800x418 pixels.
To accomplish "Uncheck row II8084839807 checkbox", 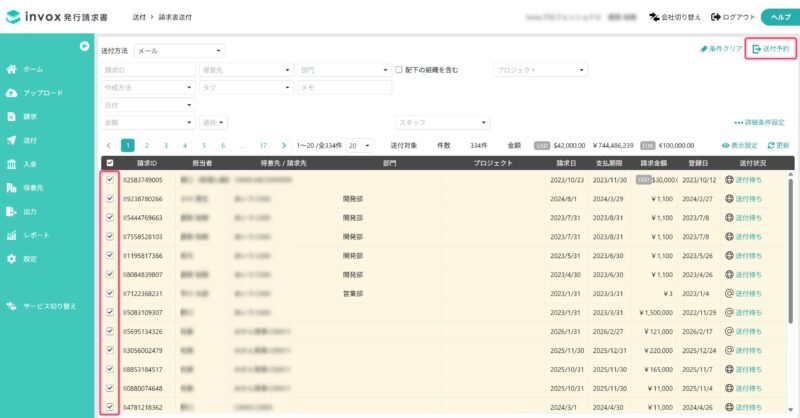I will (110, 274).
